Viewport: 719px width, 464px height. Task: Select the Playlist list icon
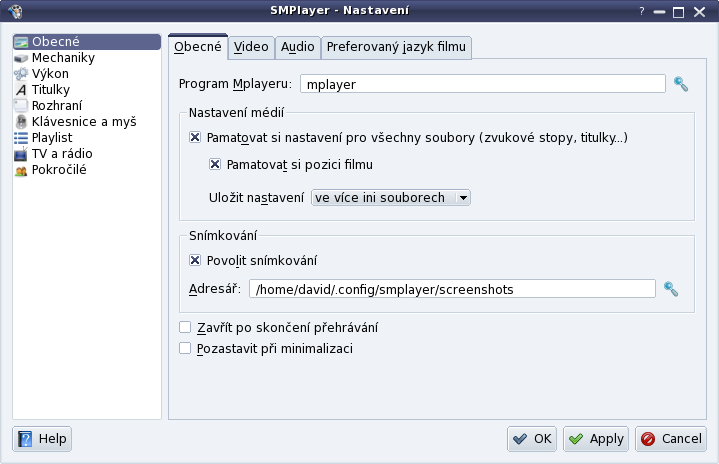point(21,138)
